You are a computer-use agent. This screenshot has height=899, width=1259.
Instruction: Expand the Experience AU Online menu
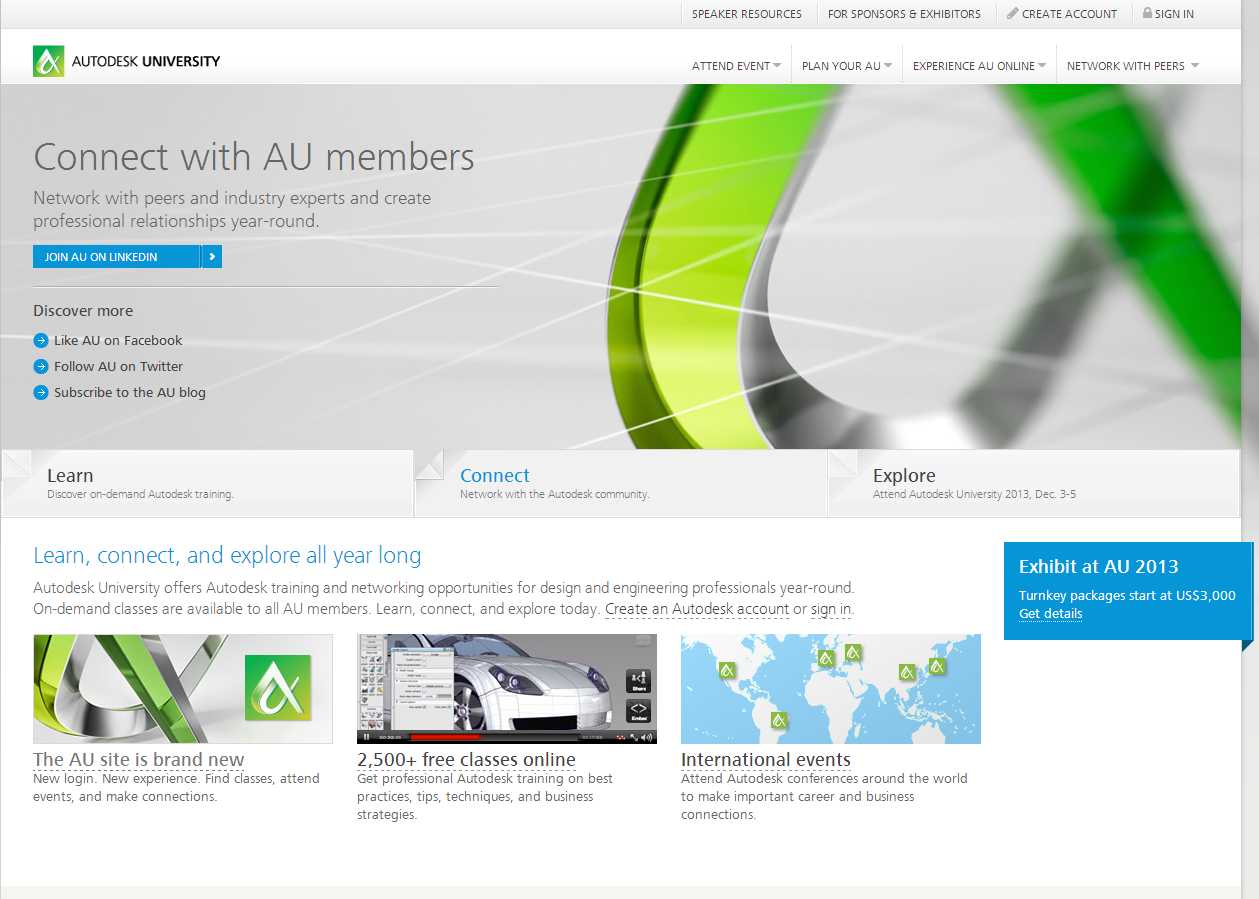point(979,66)
